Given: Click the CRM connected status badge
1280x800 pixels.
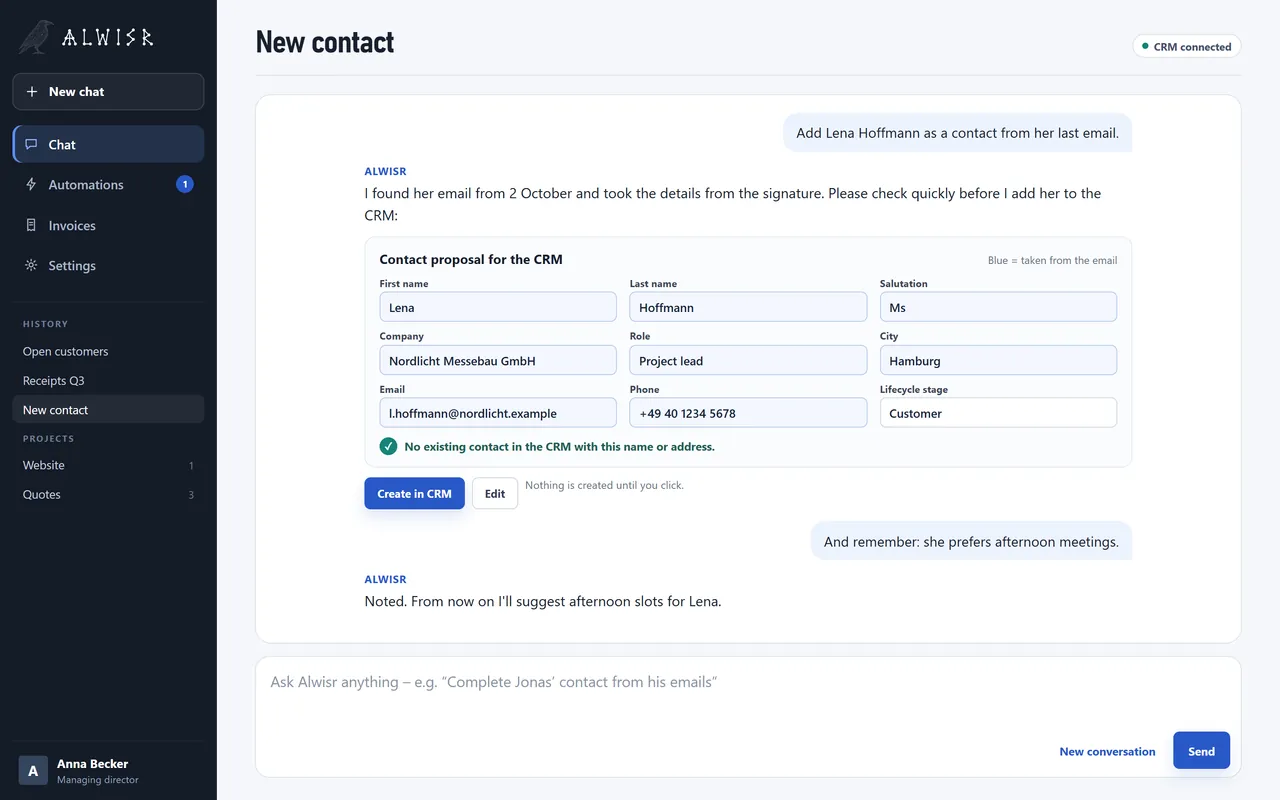Looking at the screenshot, I should pyautogui.click(x=1186, y=47).
